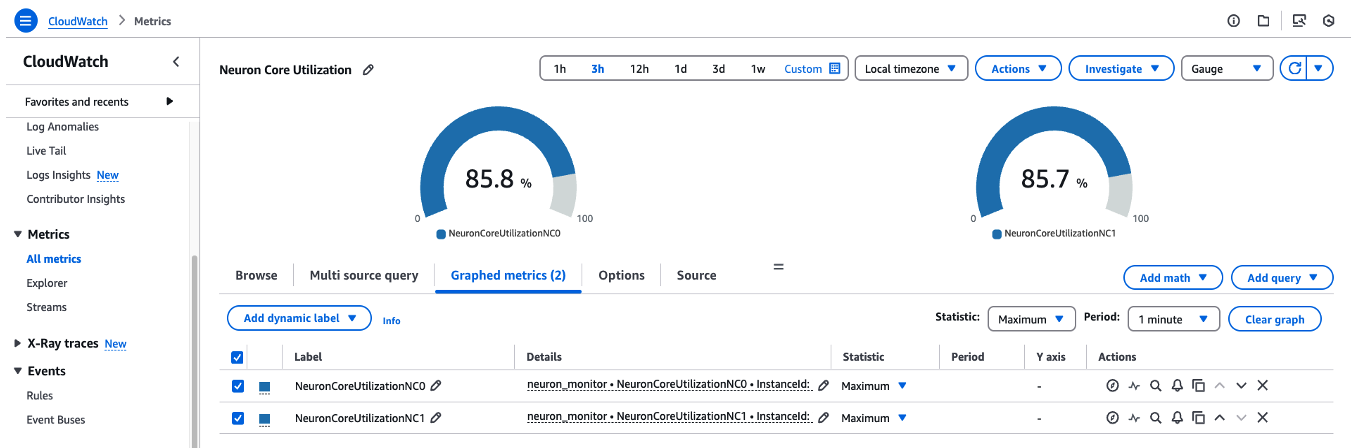Click anomaly detection icon in NC0 row

point(1134,386)
